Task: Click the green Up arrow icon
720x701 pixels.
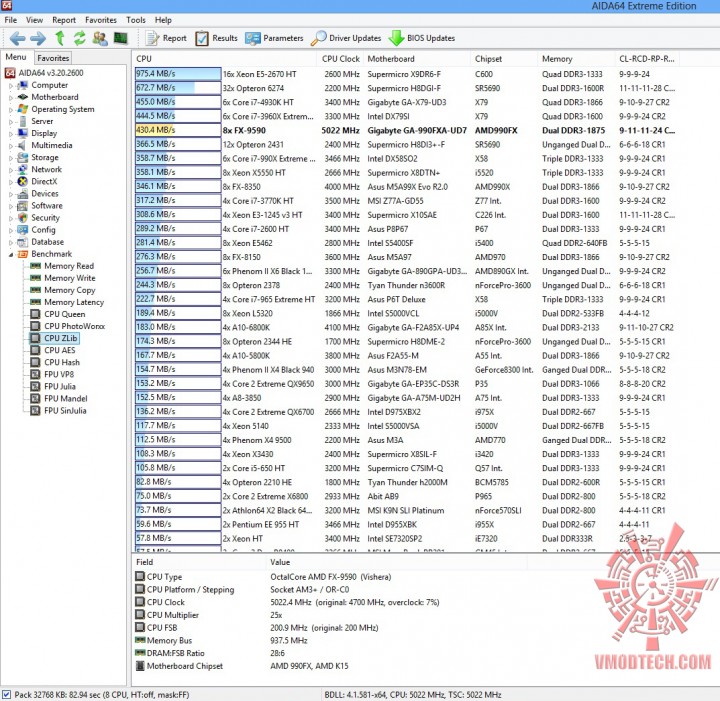Action: [59, 38]
